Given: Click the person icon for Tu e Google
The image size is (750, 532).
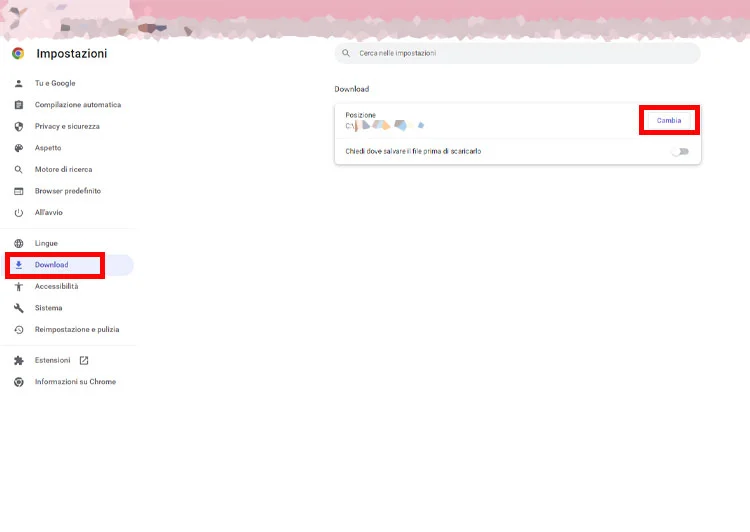Looking at the screenshot, I should pyautogui.click(x=19, y=84).
